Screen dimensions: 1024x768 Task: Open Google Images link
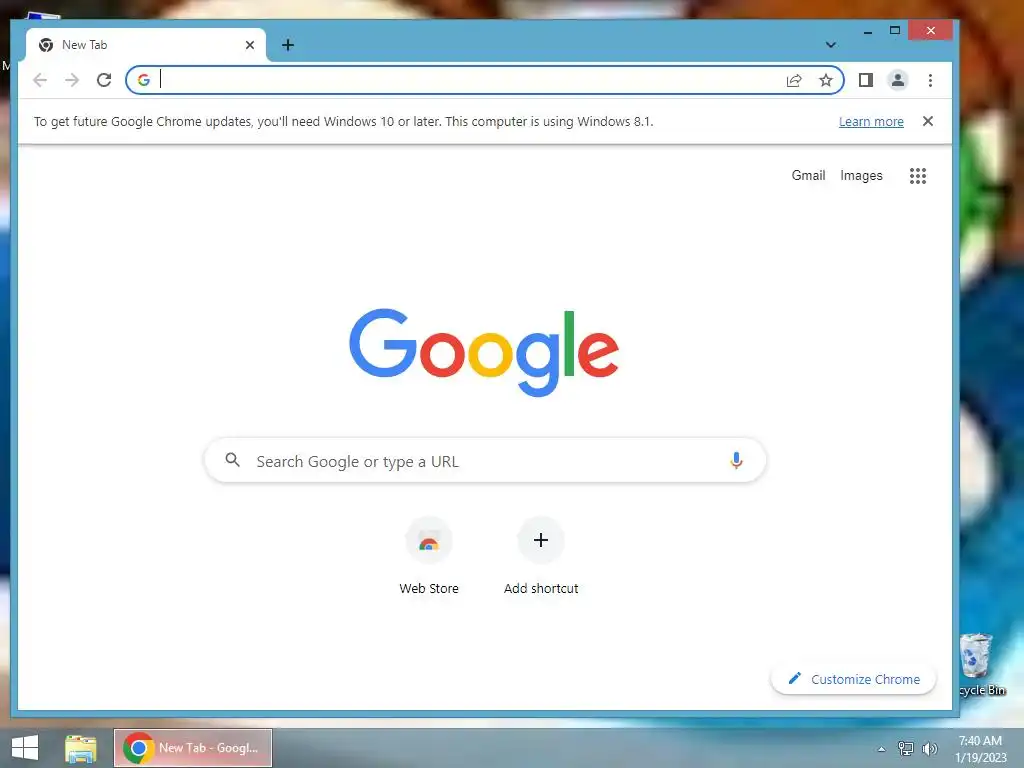(861, 176)
